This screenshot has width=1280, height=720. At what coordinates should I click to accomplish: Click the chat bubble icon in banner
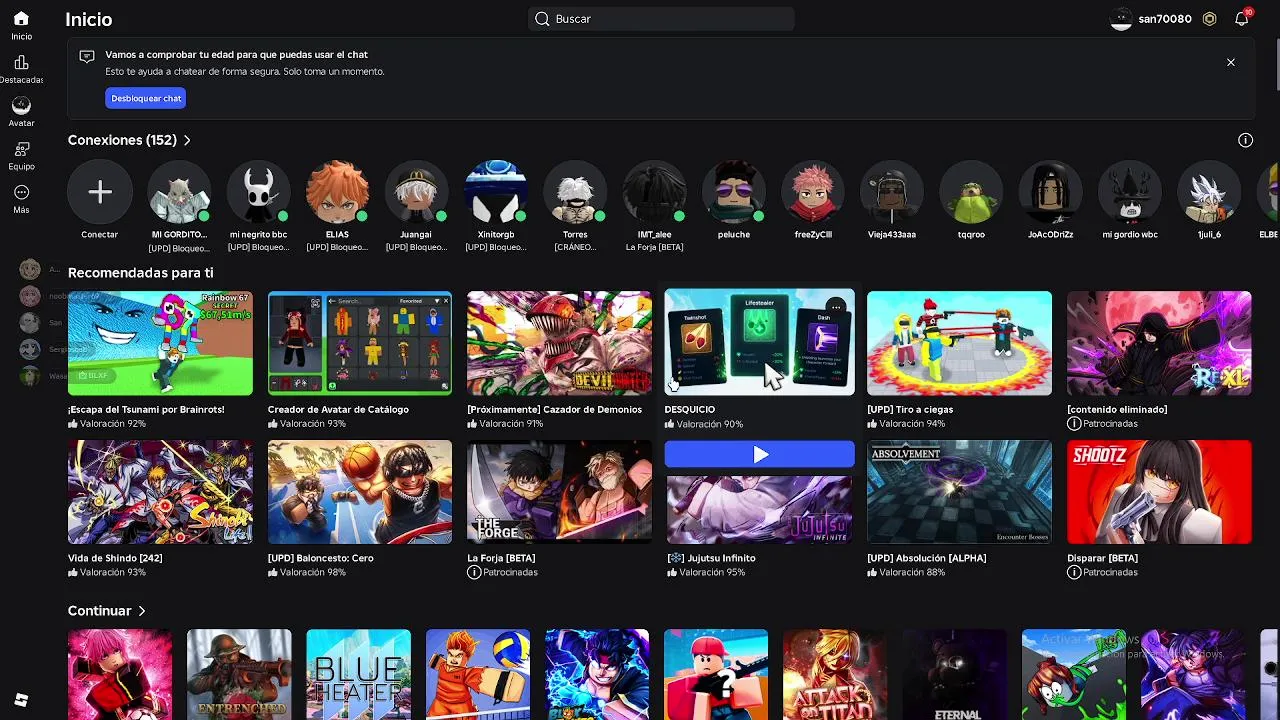coord(87,57)
